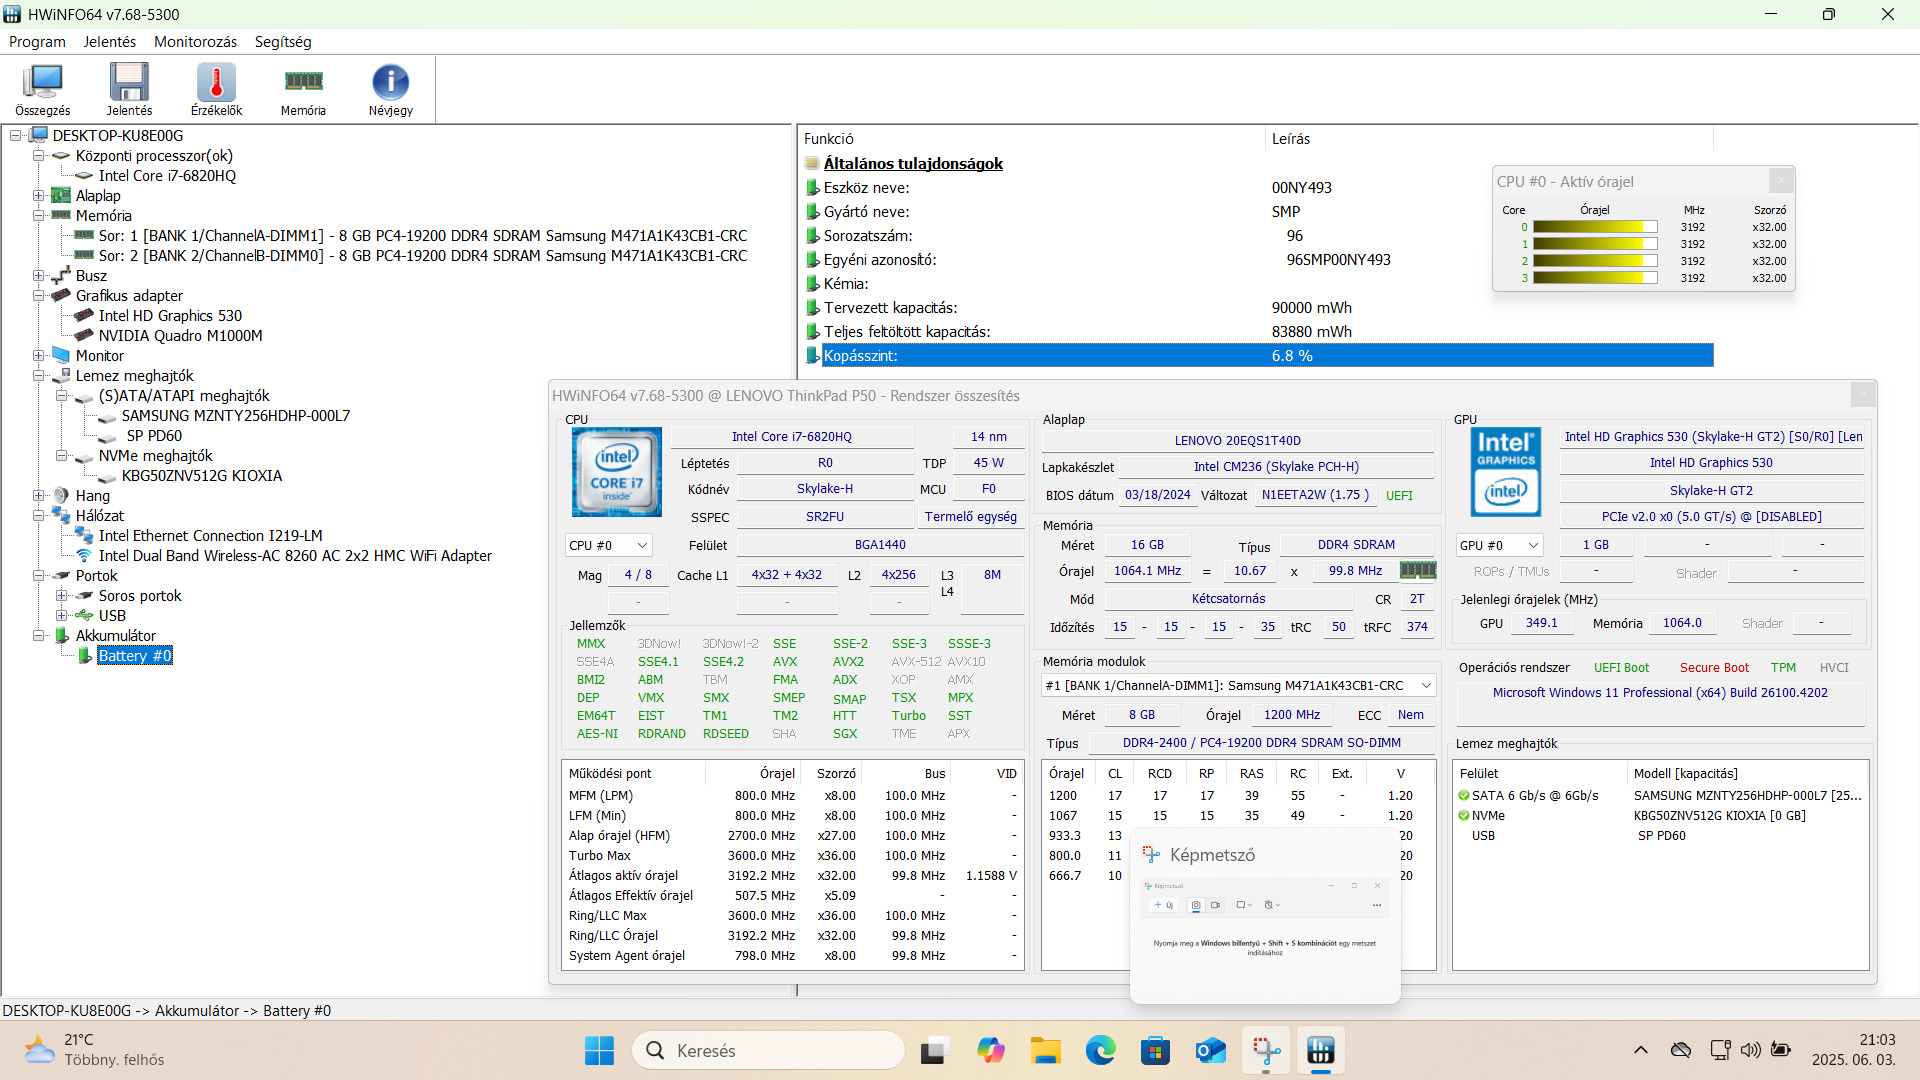This screenshot has width=1920, height=1080.
Task: Open Snipping Tool from the taskbar
Action: pos(1266,1051)
